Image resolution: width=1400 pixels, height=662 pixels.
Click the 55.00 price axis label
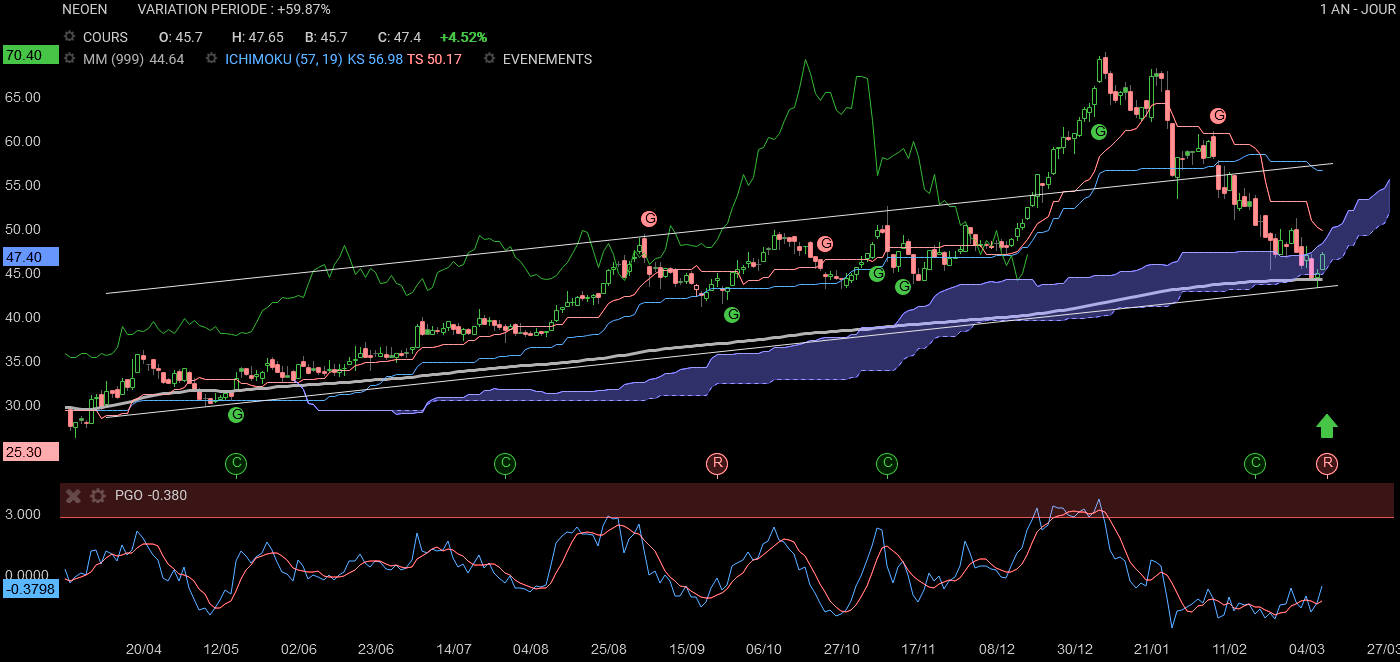pyautogui.click(x=24, y=186)
